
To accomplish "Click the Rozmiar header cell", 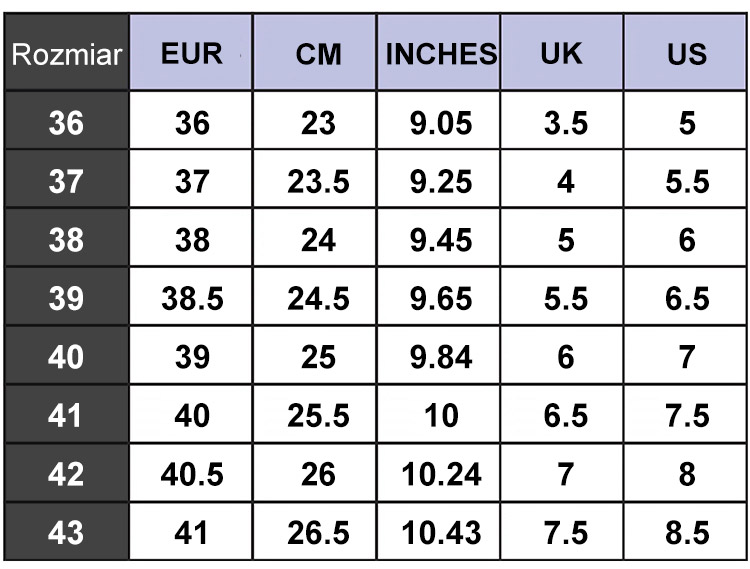I will 66,52.
